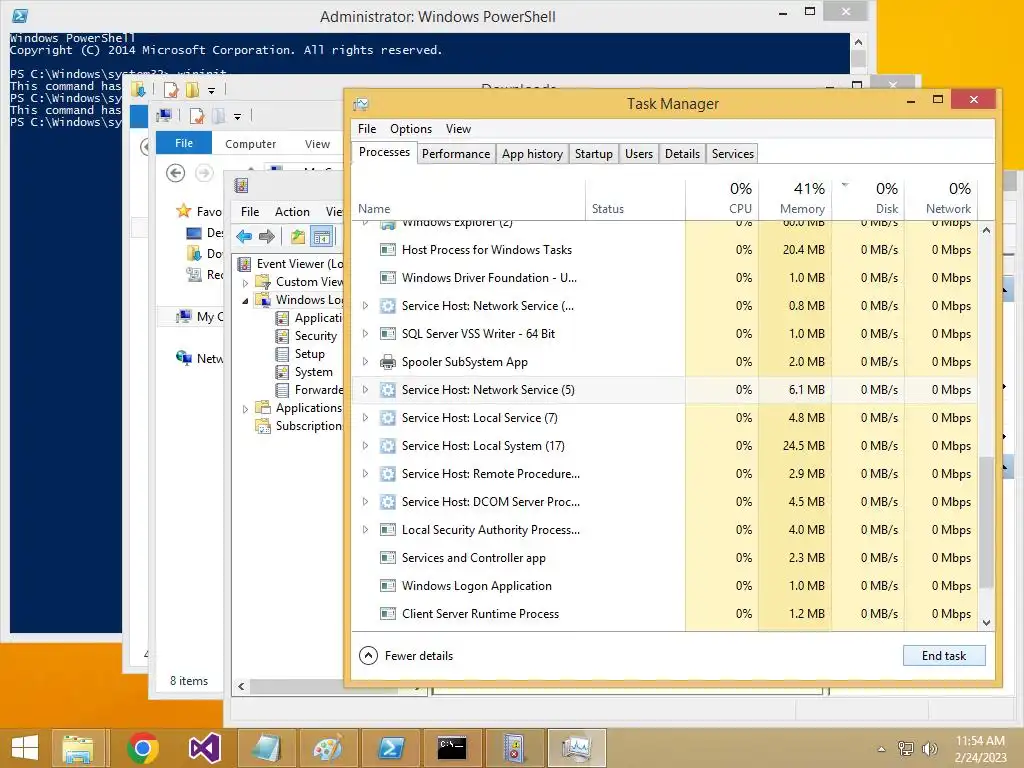
Task: Show hidden tray icons arrow
Action: [881, 749]
